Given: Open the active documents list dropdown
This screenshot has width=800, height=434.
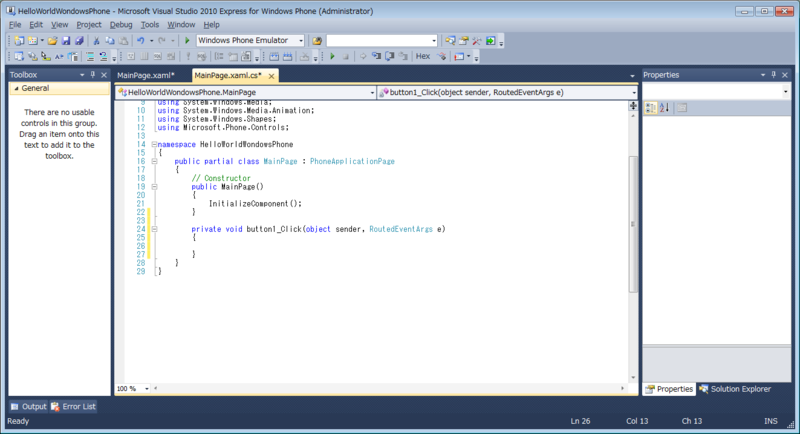Looking at the screenshot, I should point(632,75).
